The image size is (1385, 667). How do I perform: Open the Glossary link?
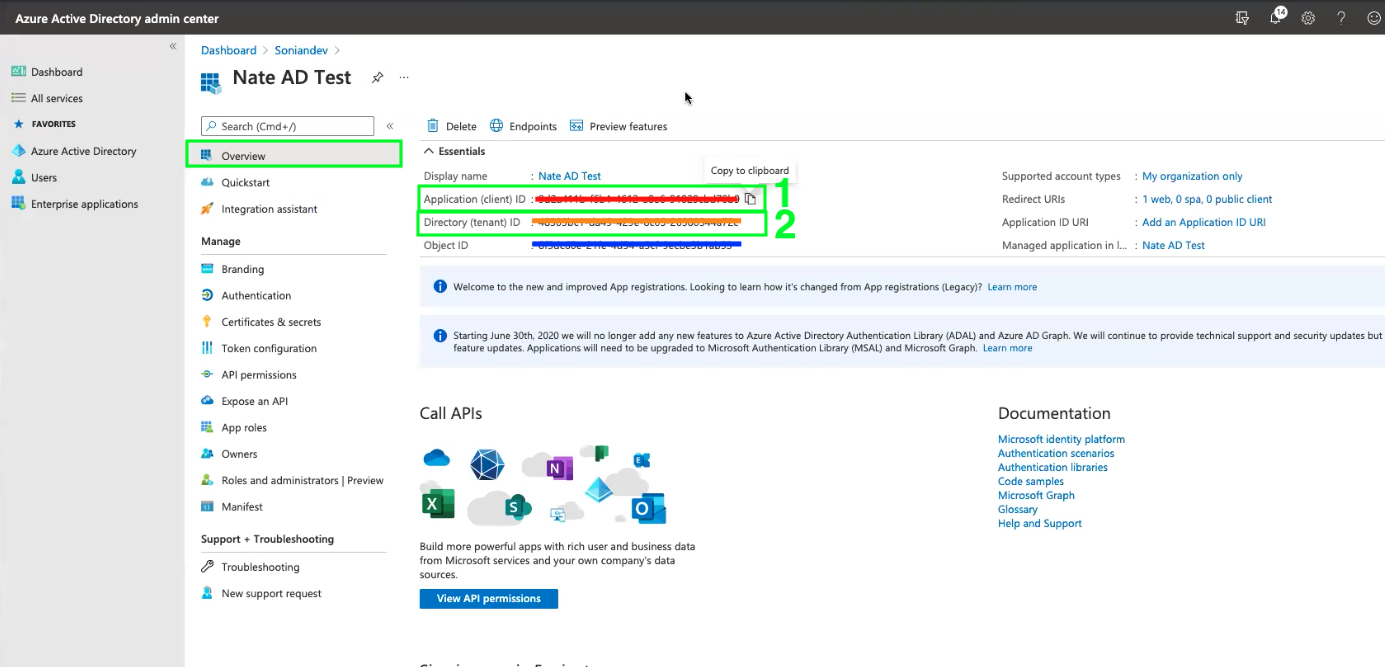click(1018, 509)
